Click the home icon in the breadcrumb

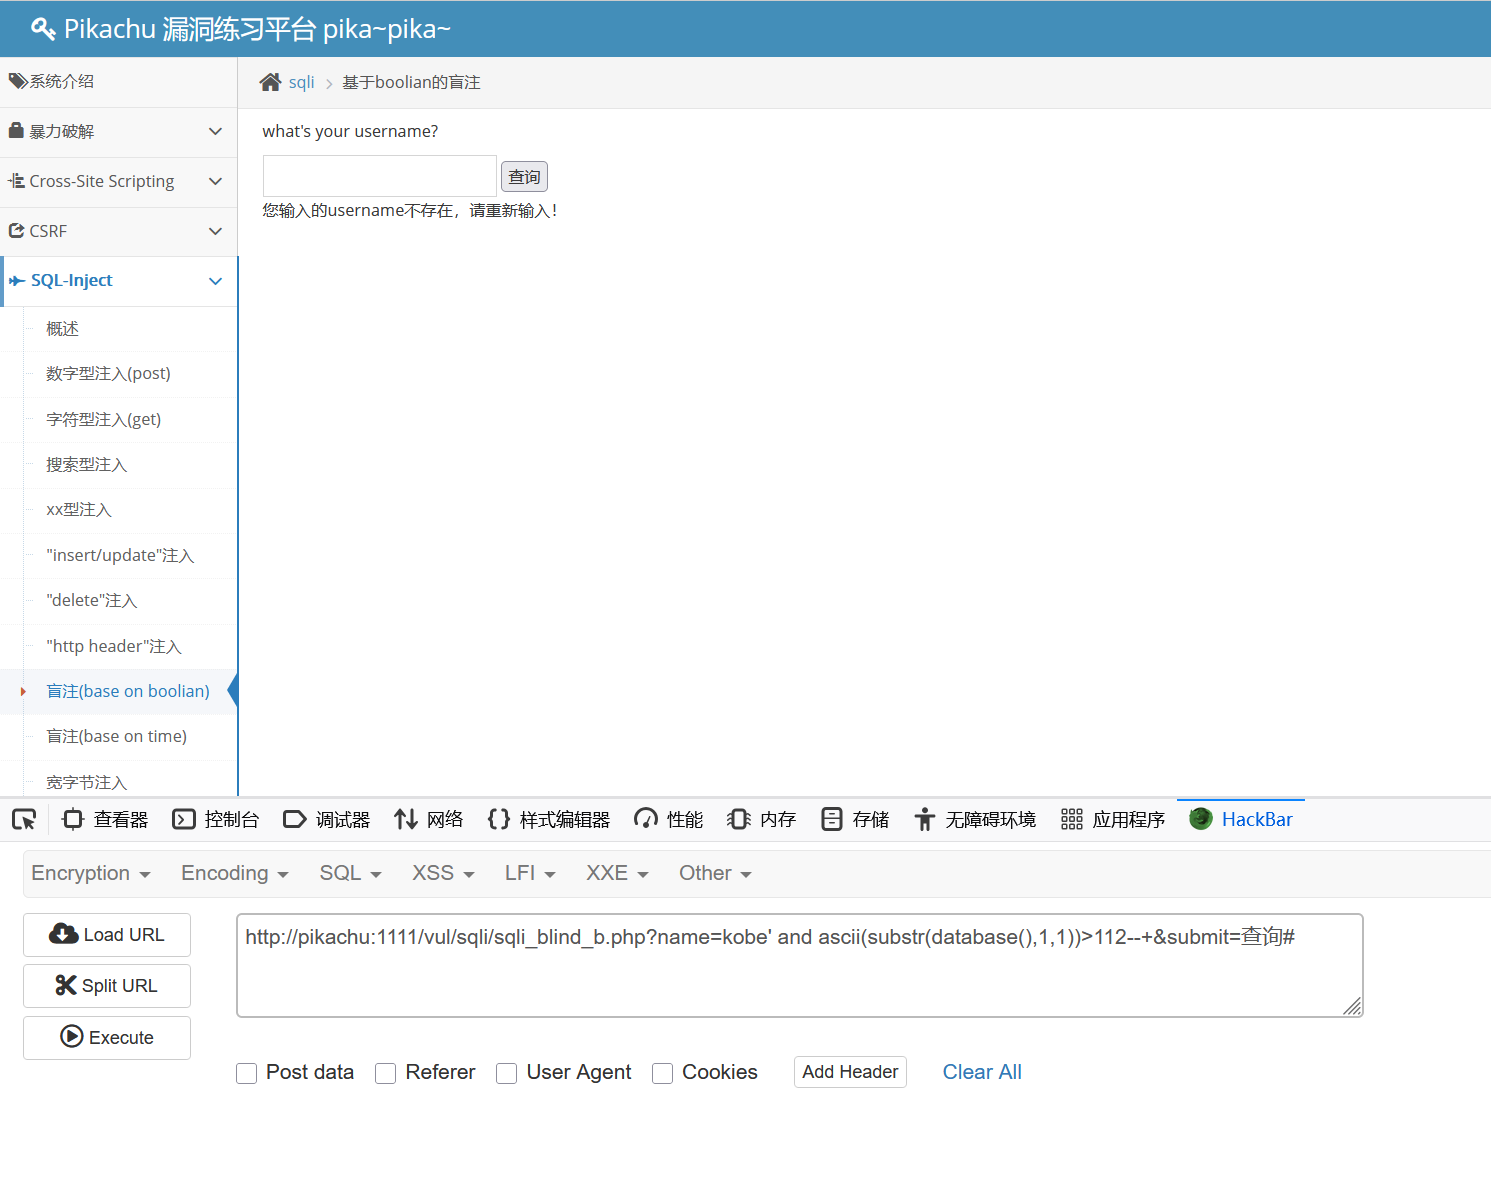click(x=270, y=82)
